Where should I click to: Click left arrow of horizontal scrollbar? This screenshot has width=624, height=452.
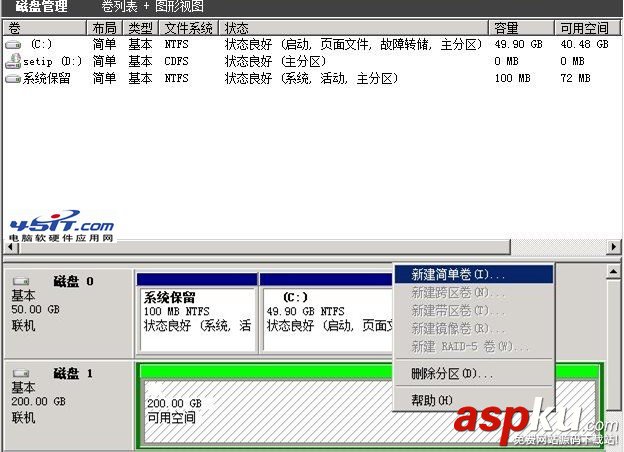point(10,247)
